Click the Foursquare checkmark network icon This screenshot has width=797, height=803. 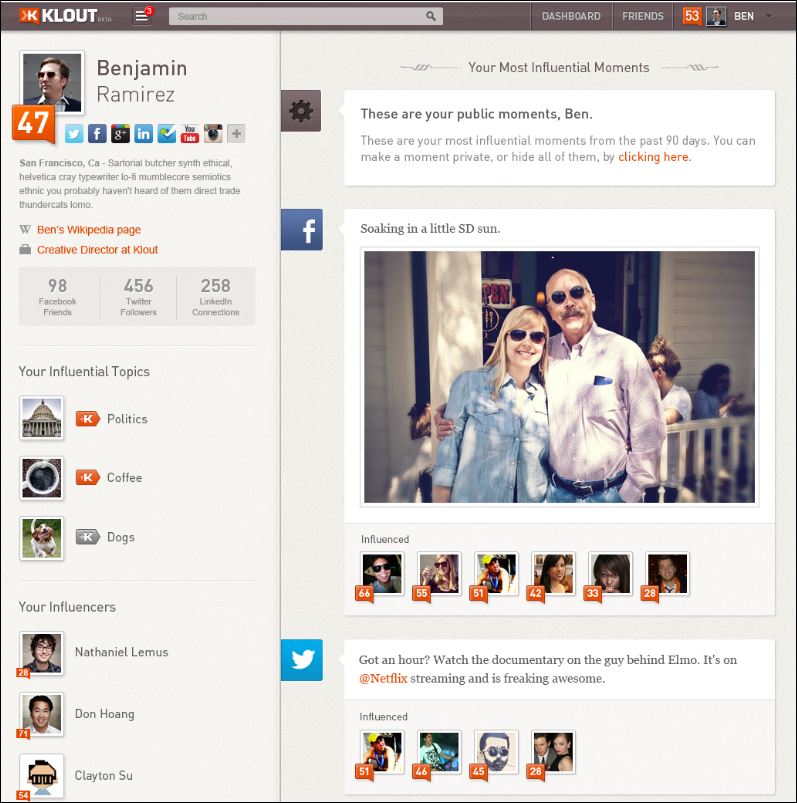[x=167, y=134]
